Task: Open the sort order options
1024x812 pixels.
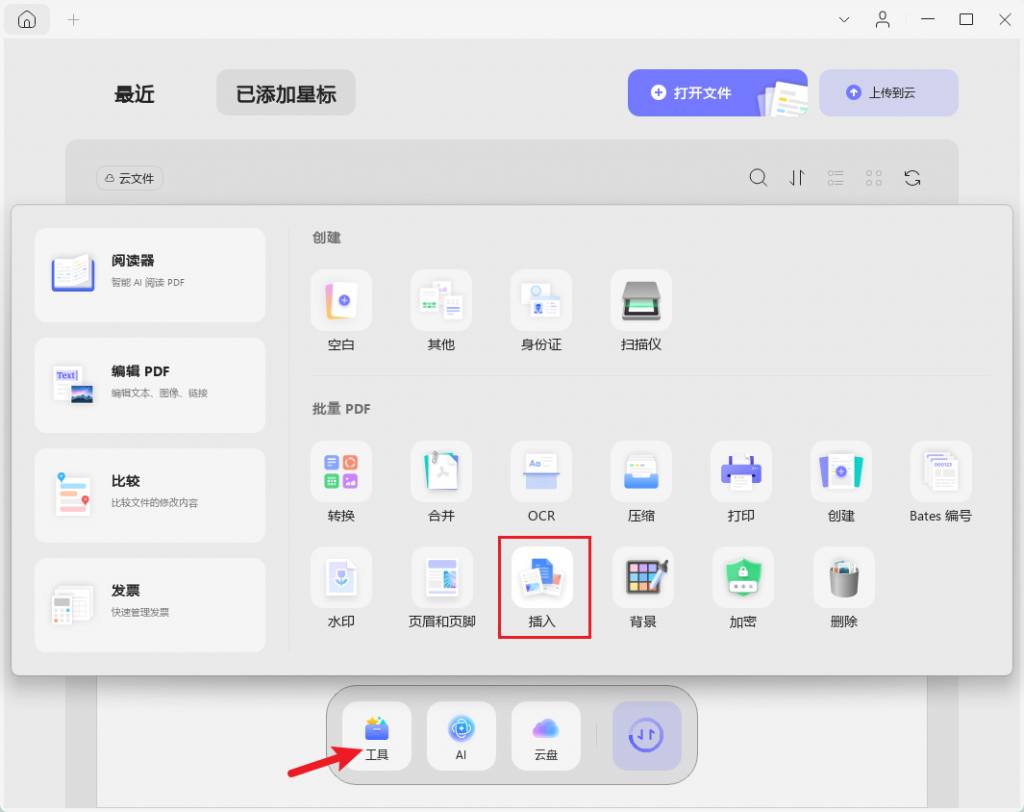Action: click(x=797, y=178)
